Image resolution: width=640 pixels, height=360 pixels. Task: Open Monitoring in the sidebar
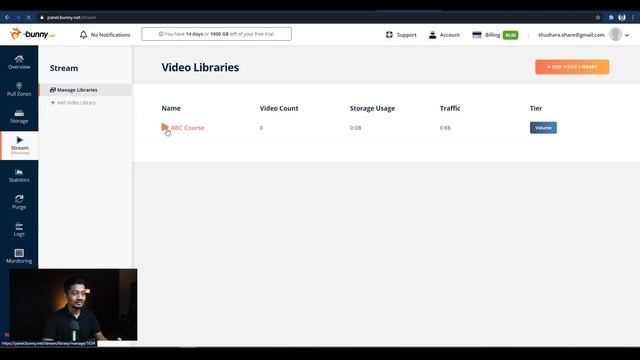coord(19,256)
